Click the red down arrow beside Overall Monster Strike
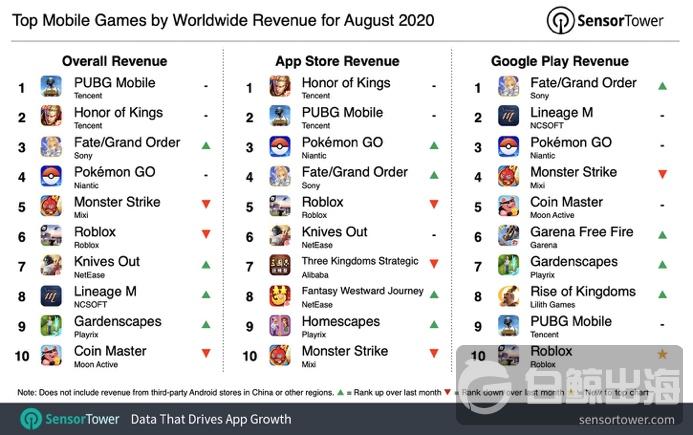693x435 pixels. click(x=205, y=205)
